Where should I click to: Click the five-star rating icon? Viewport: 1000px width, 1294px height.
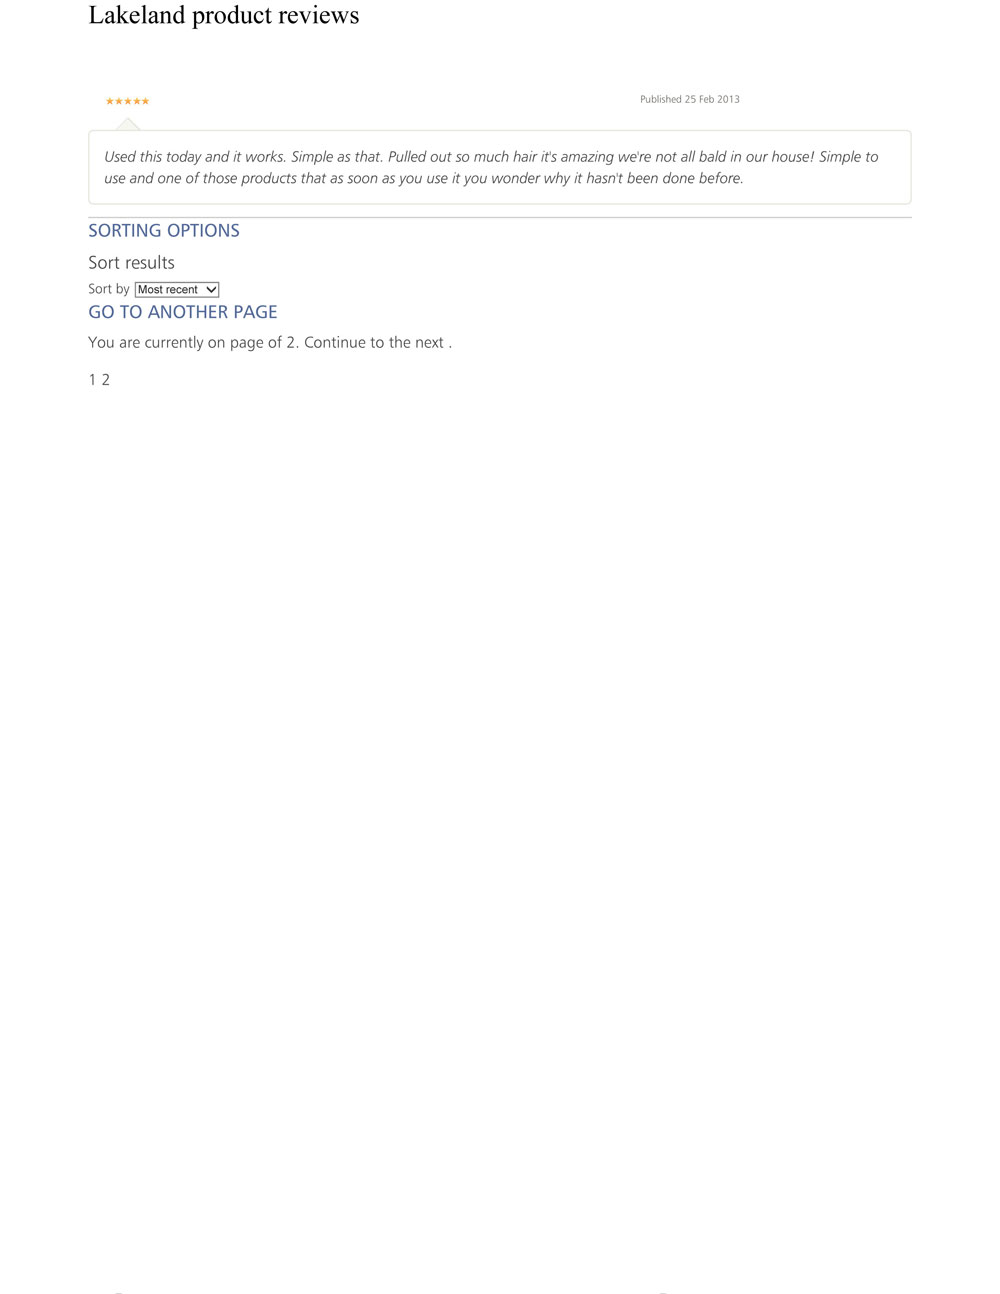pyautogui.click(x=128, y=101)
